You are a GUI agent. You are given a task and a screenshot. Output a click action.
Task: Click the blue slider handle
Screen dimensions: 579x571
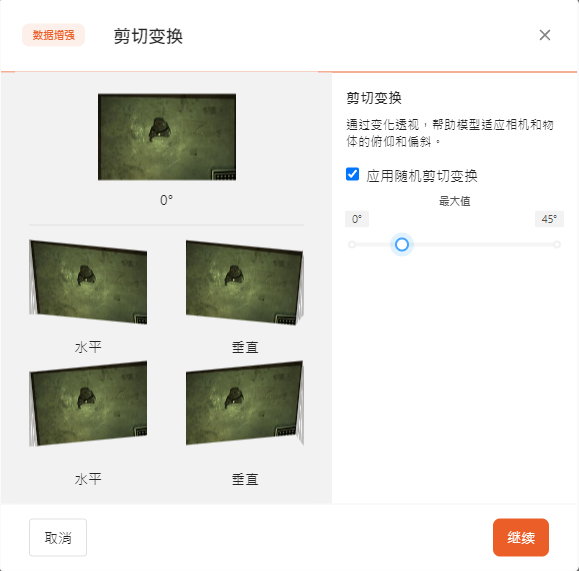(x=402, y=245)
